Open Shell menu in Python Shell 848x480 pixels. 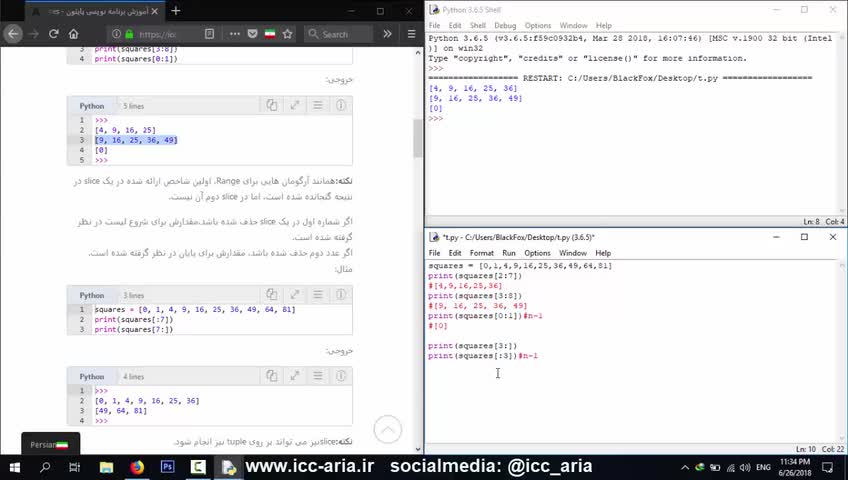[x=478, y=25]
